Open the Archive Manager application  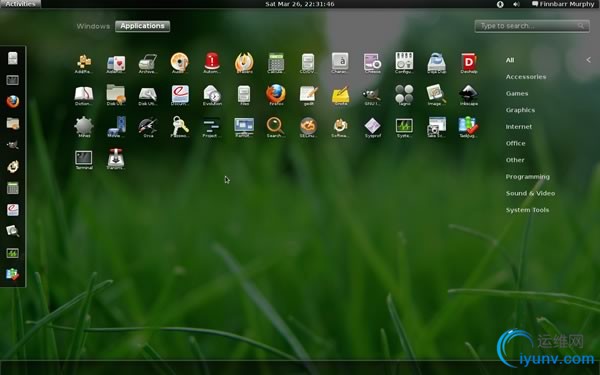[x=148, y=62]
